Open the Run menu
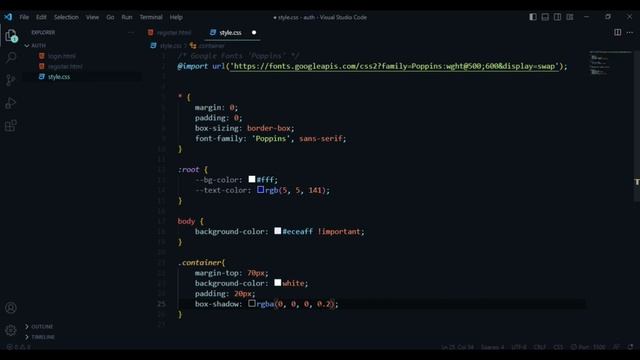The image size is (640, 360). pyautogui.click(x=127, y=17)
